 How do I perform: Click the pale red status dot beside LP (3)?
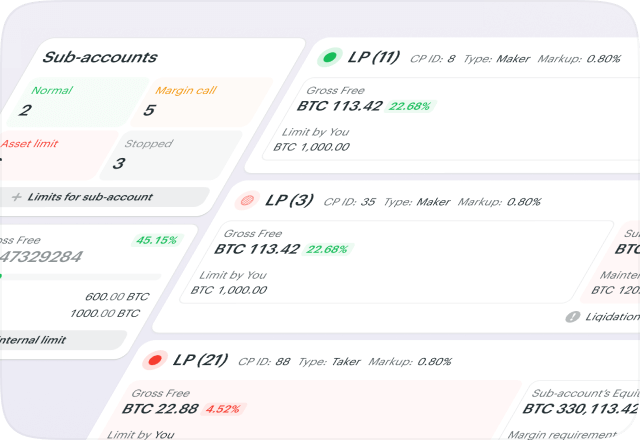click(247, 201)
